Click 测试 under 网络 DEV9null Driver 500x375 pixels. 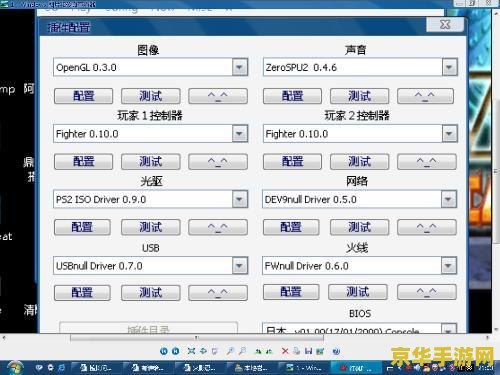coord(359,227)
